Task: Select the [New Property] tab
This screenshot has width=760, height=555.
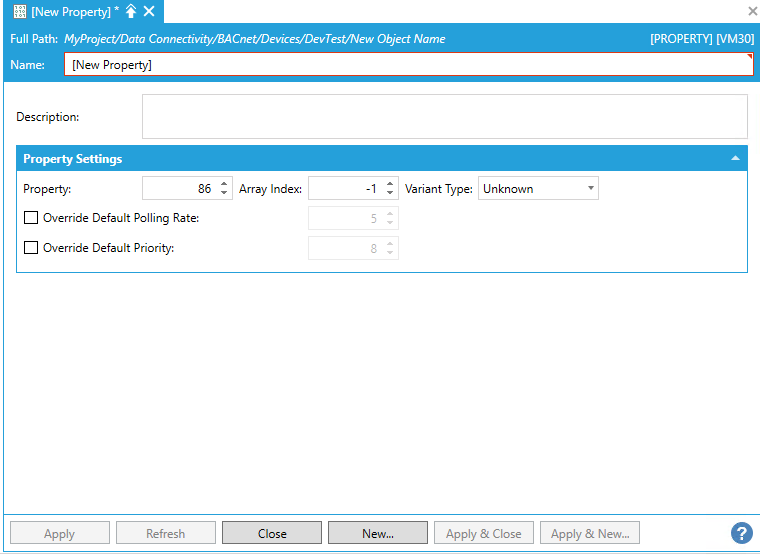Action: pyautogui.click(x=70, y=11)
